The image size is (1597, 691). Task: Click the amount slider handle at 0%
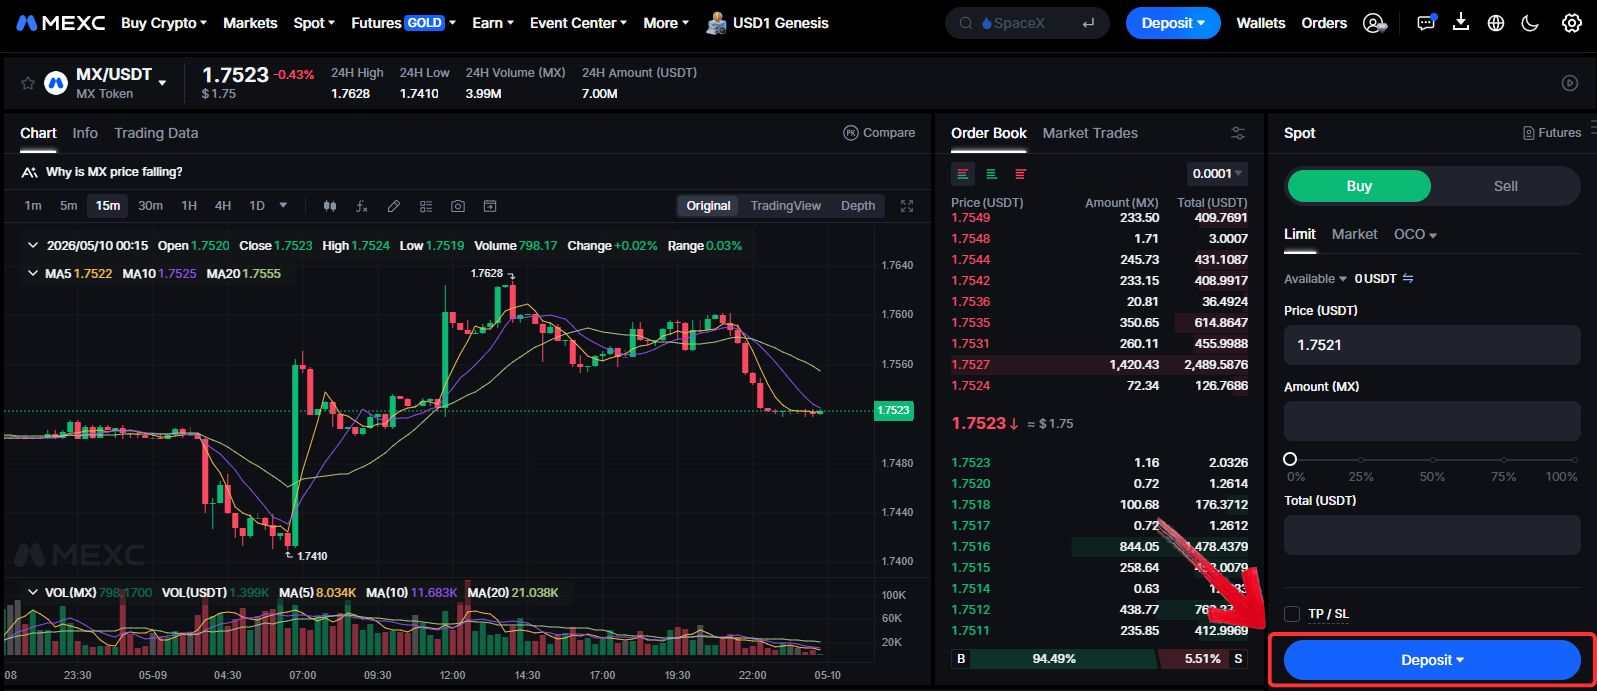point(1290,459)
